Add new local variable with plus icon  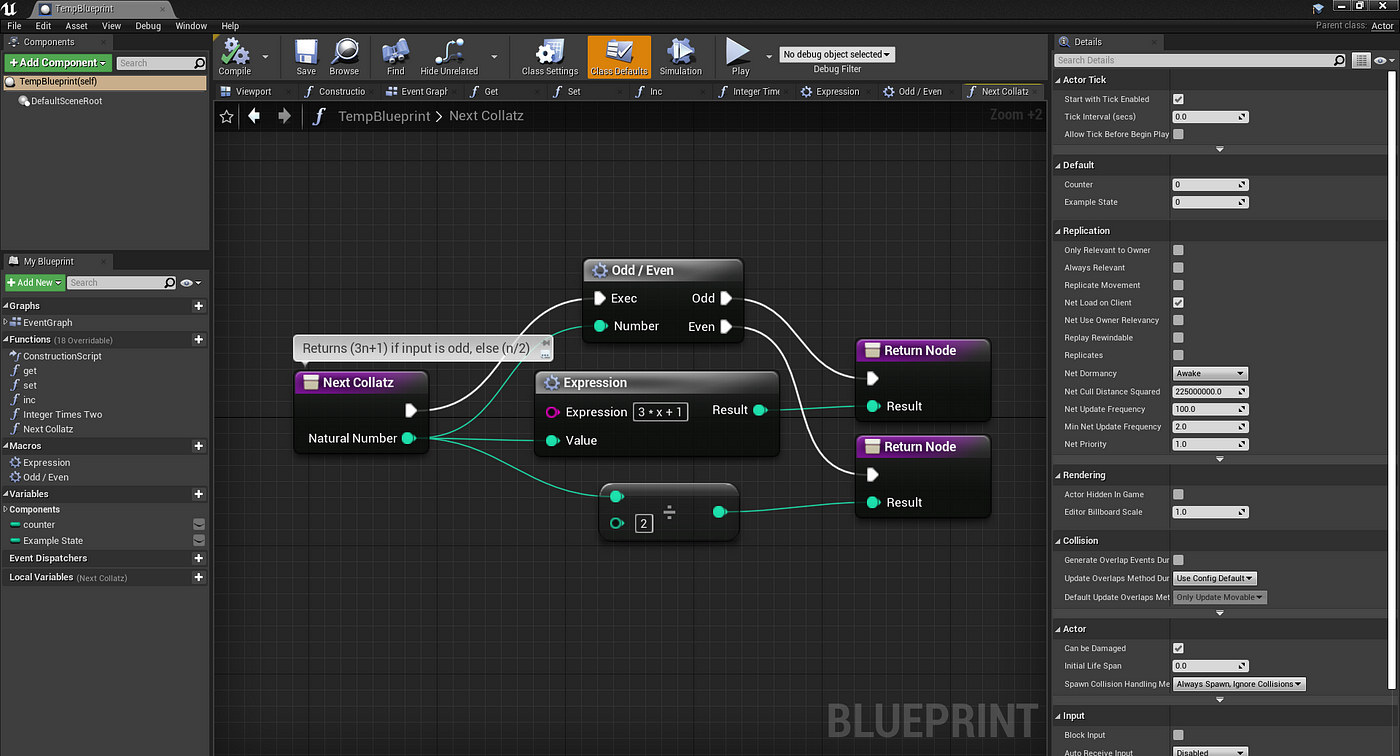click(199, 577)
